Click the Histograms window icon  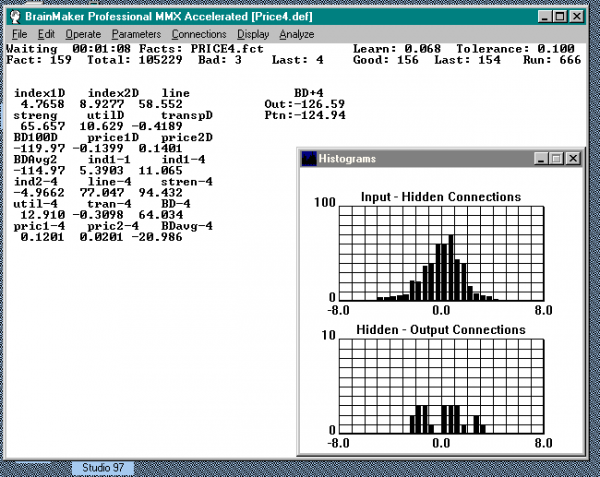coord(309,159)
